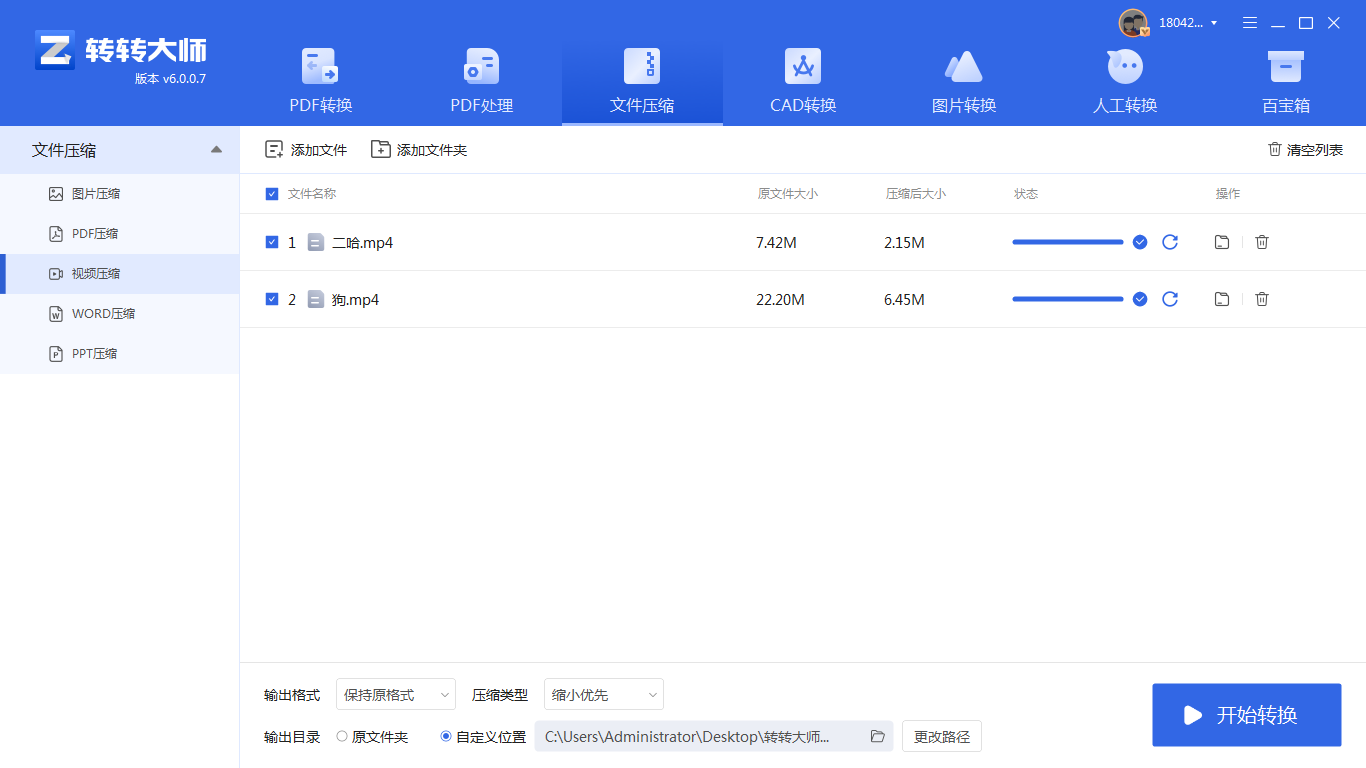The width and height of the screenshot is (1366, 768).
Task: Click the file name 二哈.mp4
Action: (x=362, y=243)
